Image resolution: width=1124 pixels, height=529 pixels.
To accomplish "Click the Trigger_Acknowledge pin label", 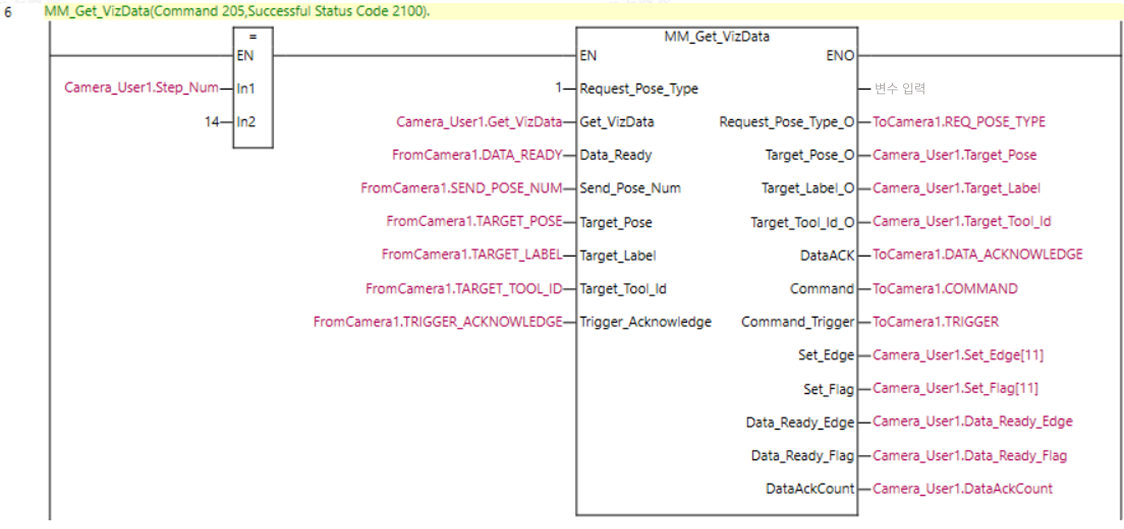I will 645,323.
